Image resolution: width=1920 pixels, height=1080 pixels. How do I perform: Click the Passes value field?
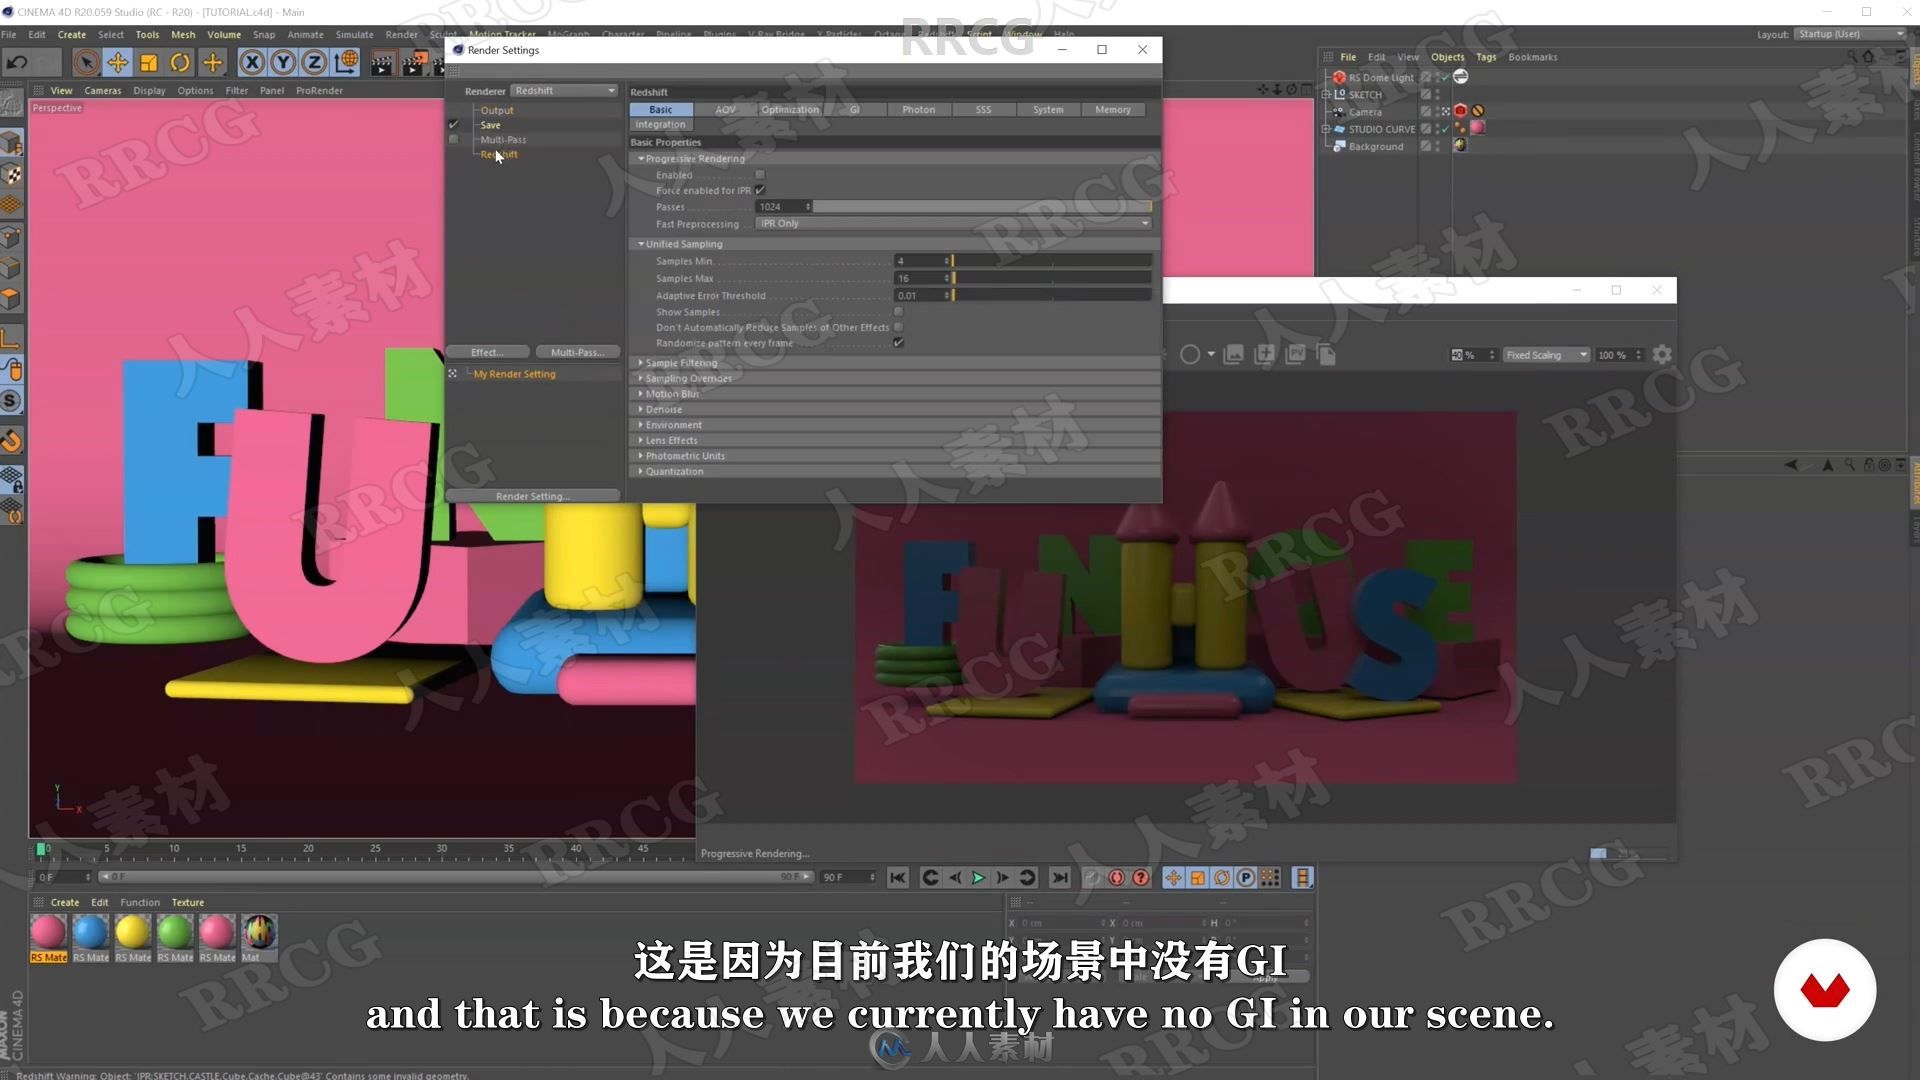784,207
